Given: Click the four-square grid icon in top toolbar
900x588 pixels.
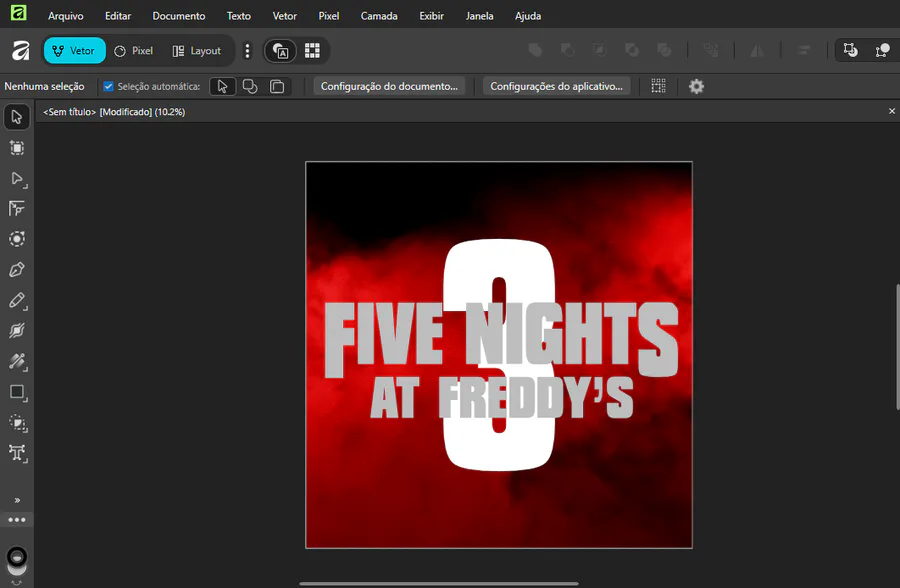Looking at the screenshot, I should [312, 51].
